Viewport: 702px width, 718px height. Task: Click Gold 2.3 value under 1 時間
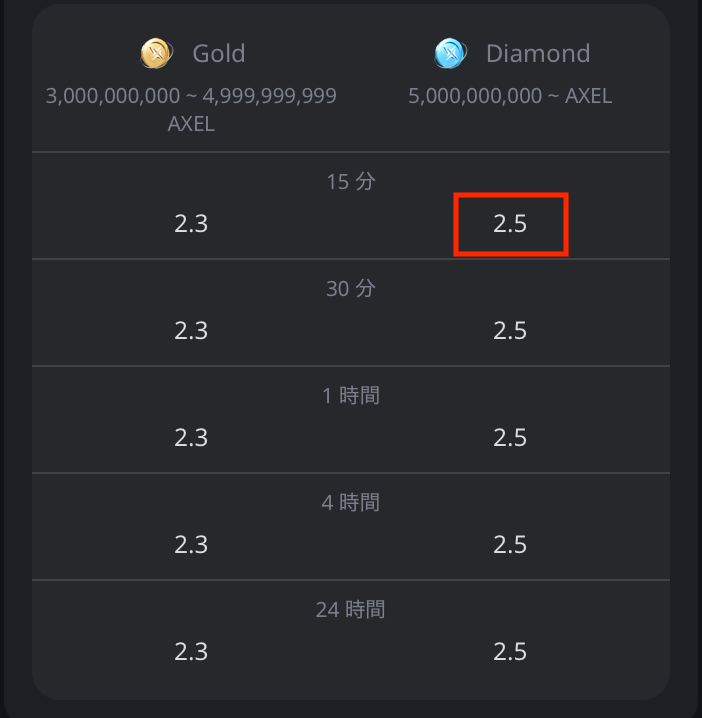coord(191,438)
